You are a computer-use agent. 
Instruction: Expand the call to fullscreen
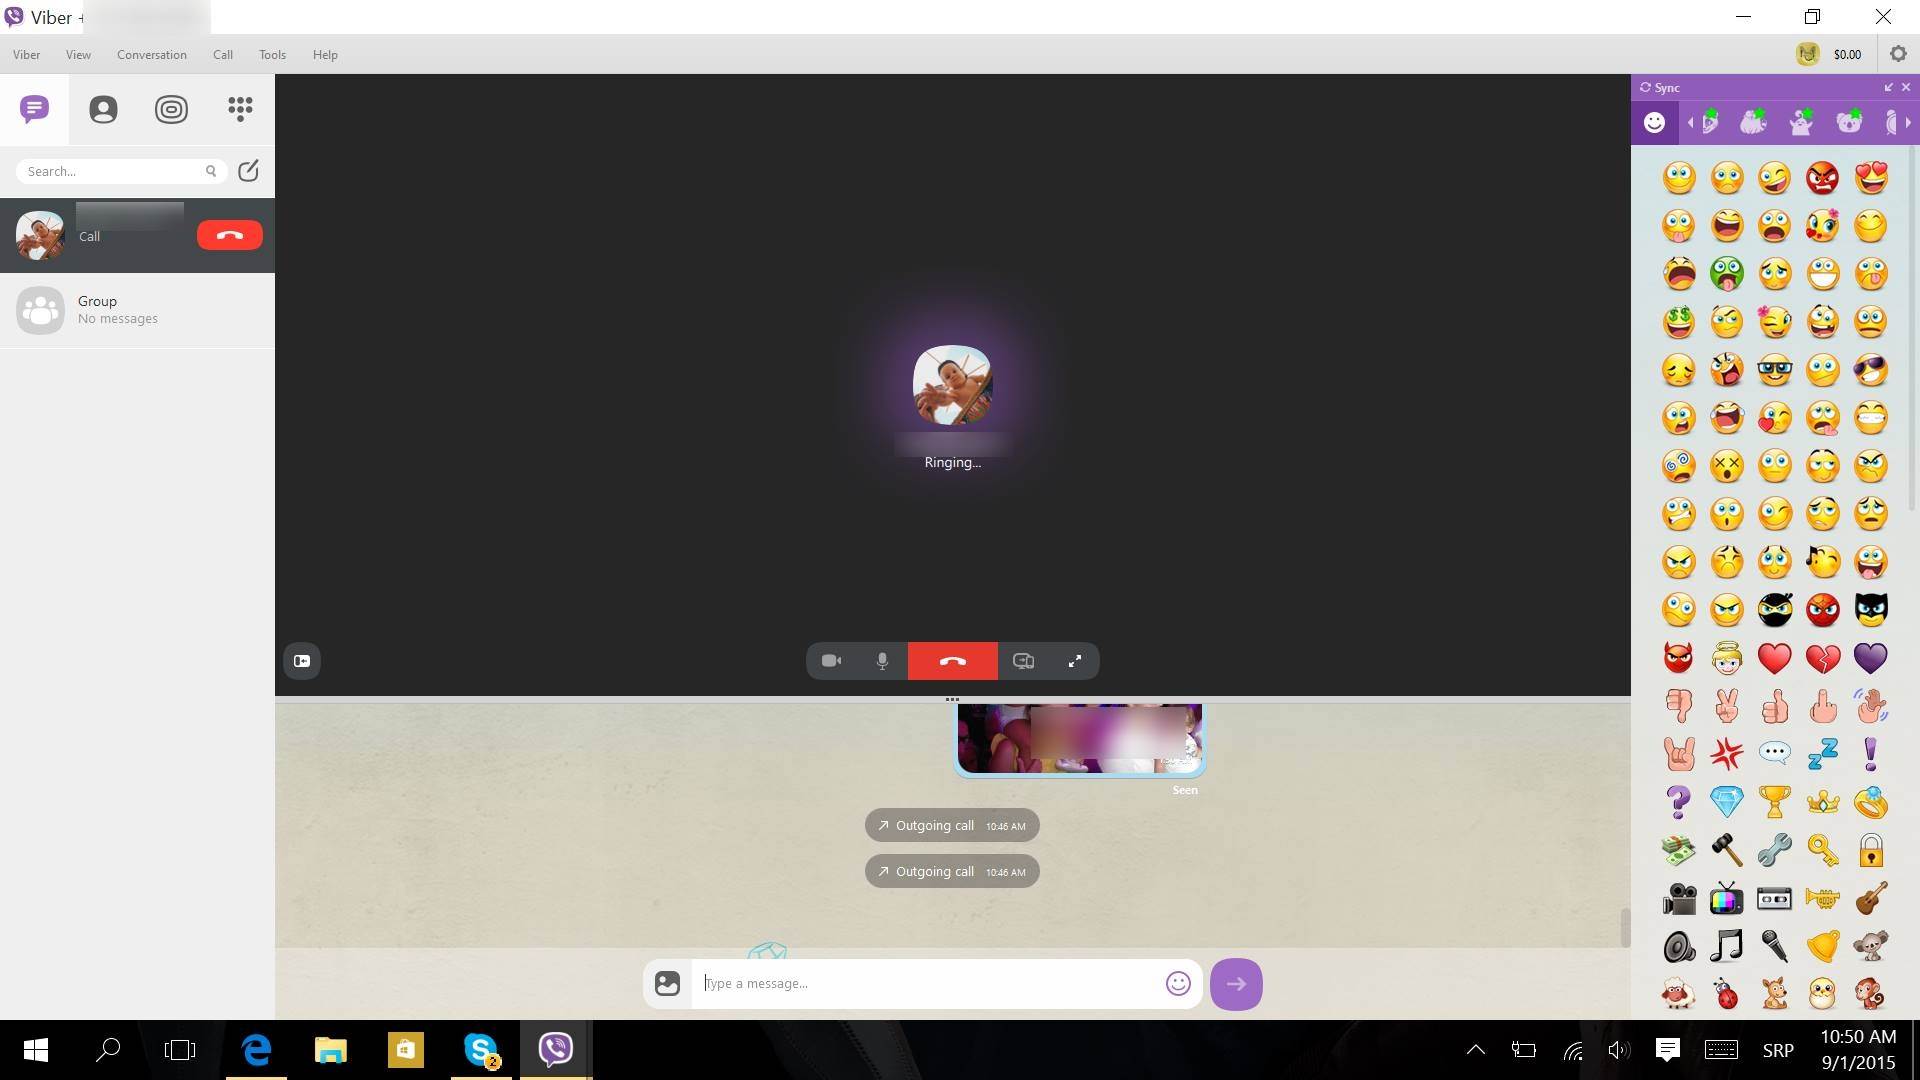1075,661
